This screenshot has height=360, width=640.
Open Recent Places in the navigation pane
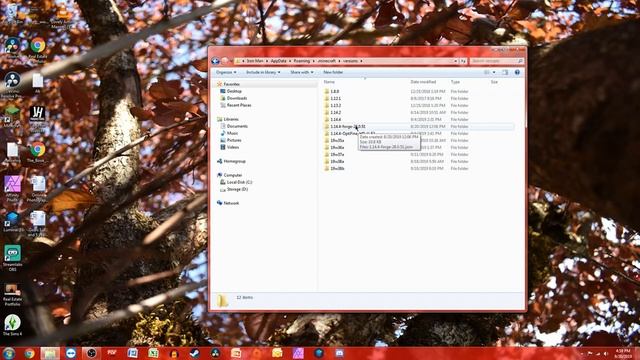(239, 105)
